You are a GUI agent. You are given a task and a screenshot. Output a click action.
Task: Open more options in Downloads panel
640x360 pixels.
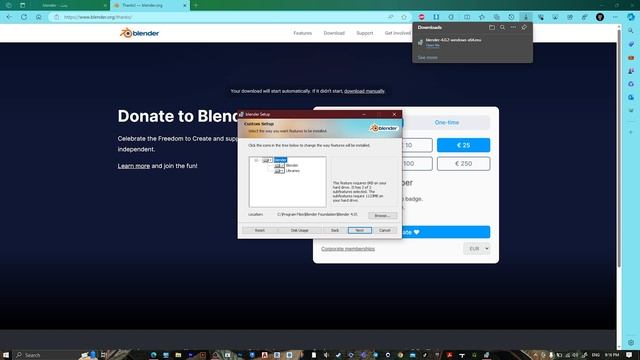click(513, 27)
